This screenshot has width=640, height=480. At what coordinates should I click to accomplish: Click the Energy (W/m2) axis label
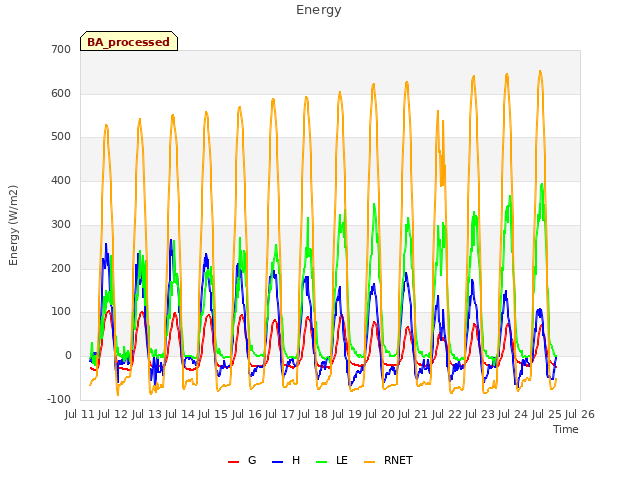[13, 225]
